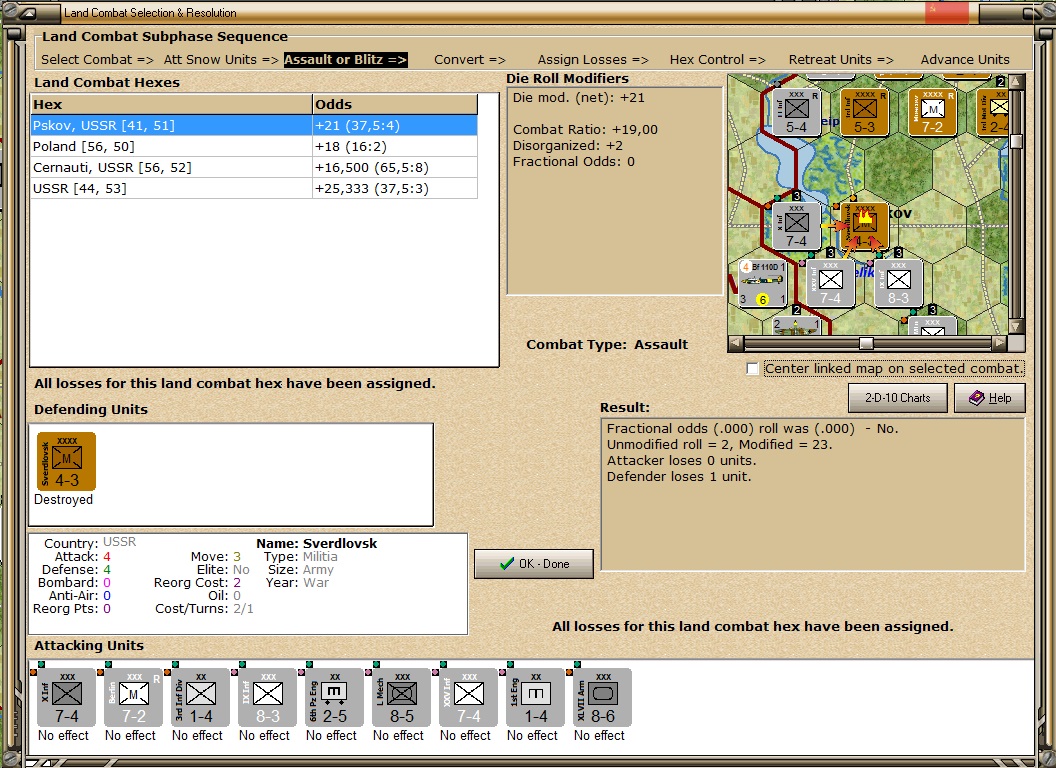Open the 2-D-10 Charts
Image resolution: width=1056 pixels, height=768 pixels.
click(897, 398)
